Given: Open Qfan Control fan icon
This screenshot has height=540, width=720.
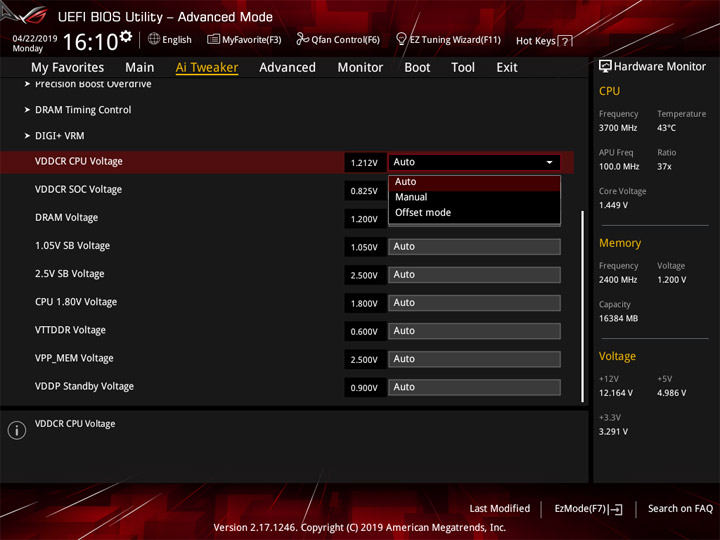Looking at the screenshot, I should point(302,39).
